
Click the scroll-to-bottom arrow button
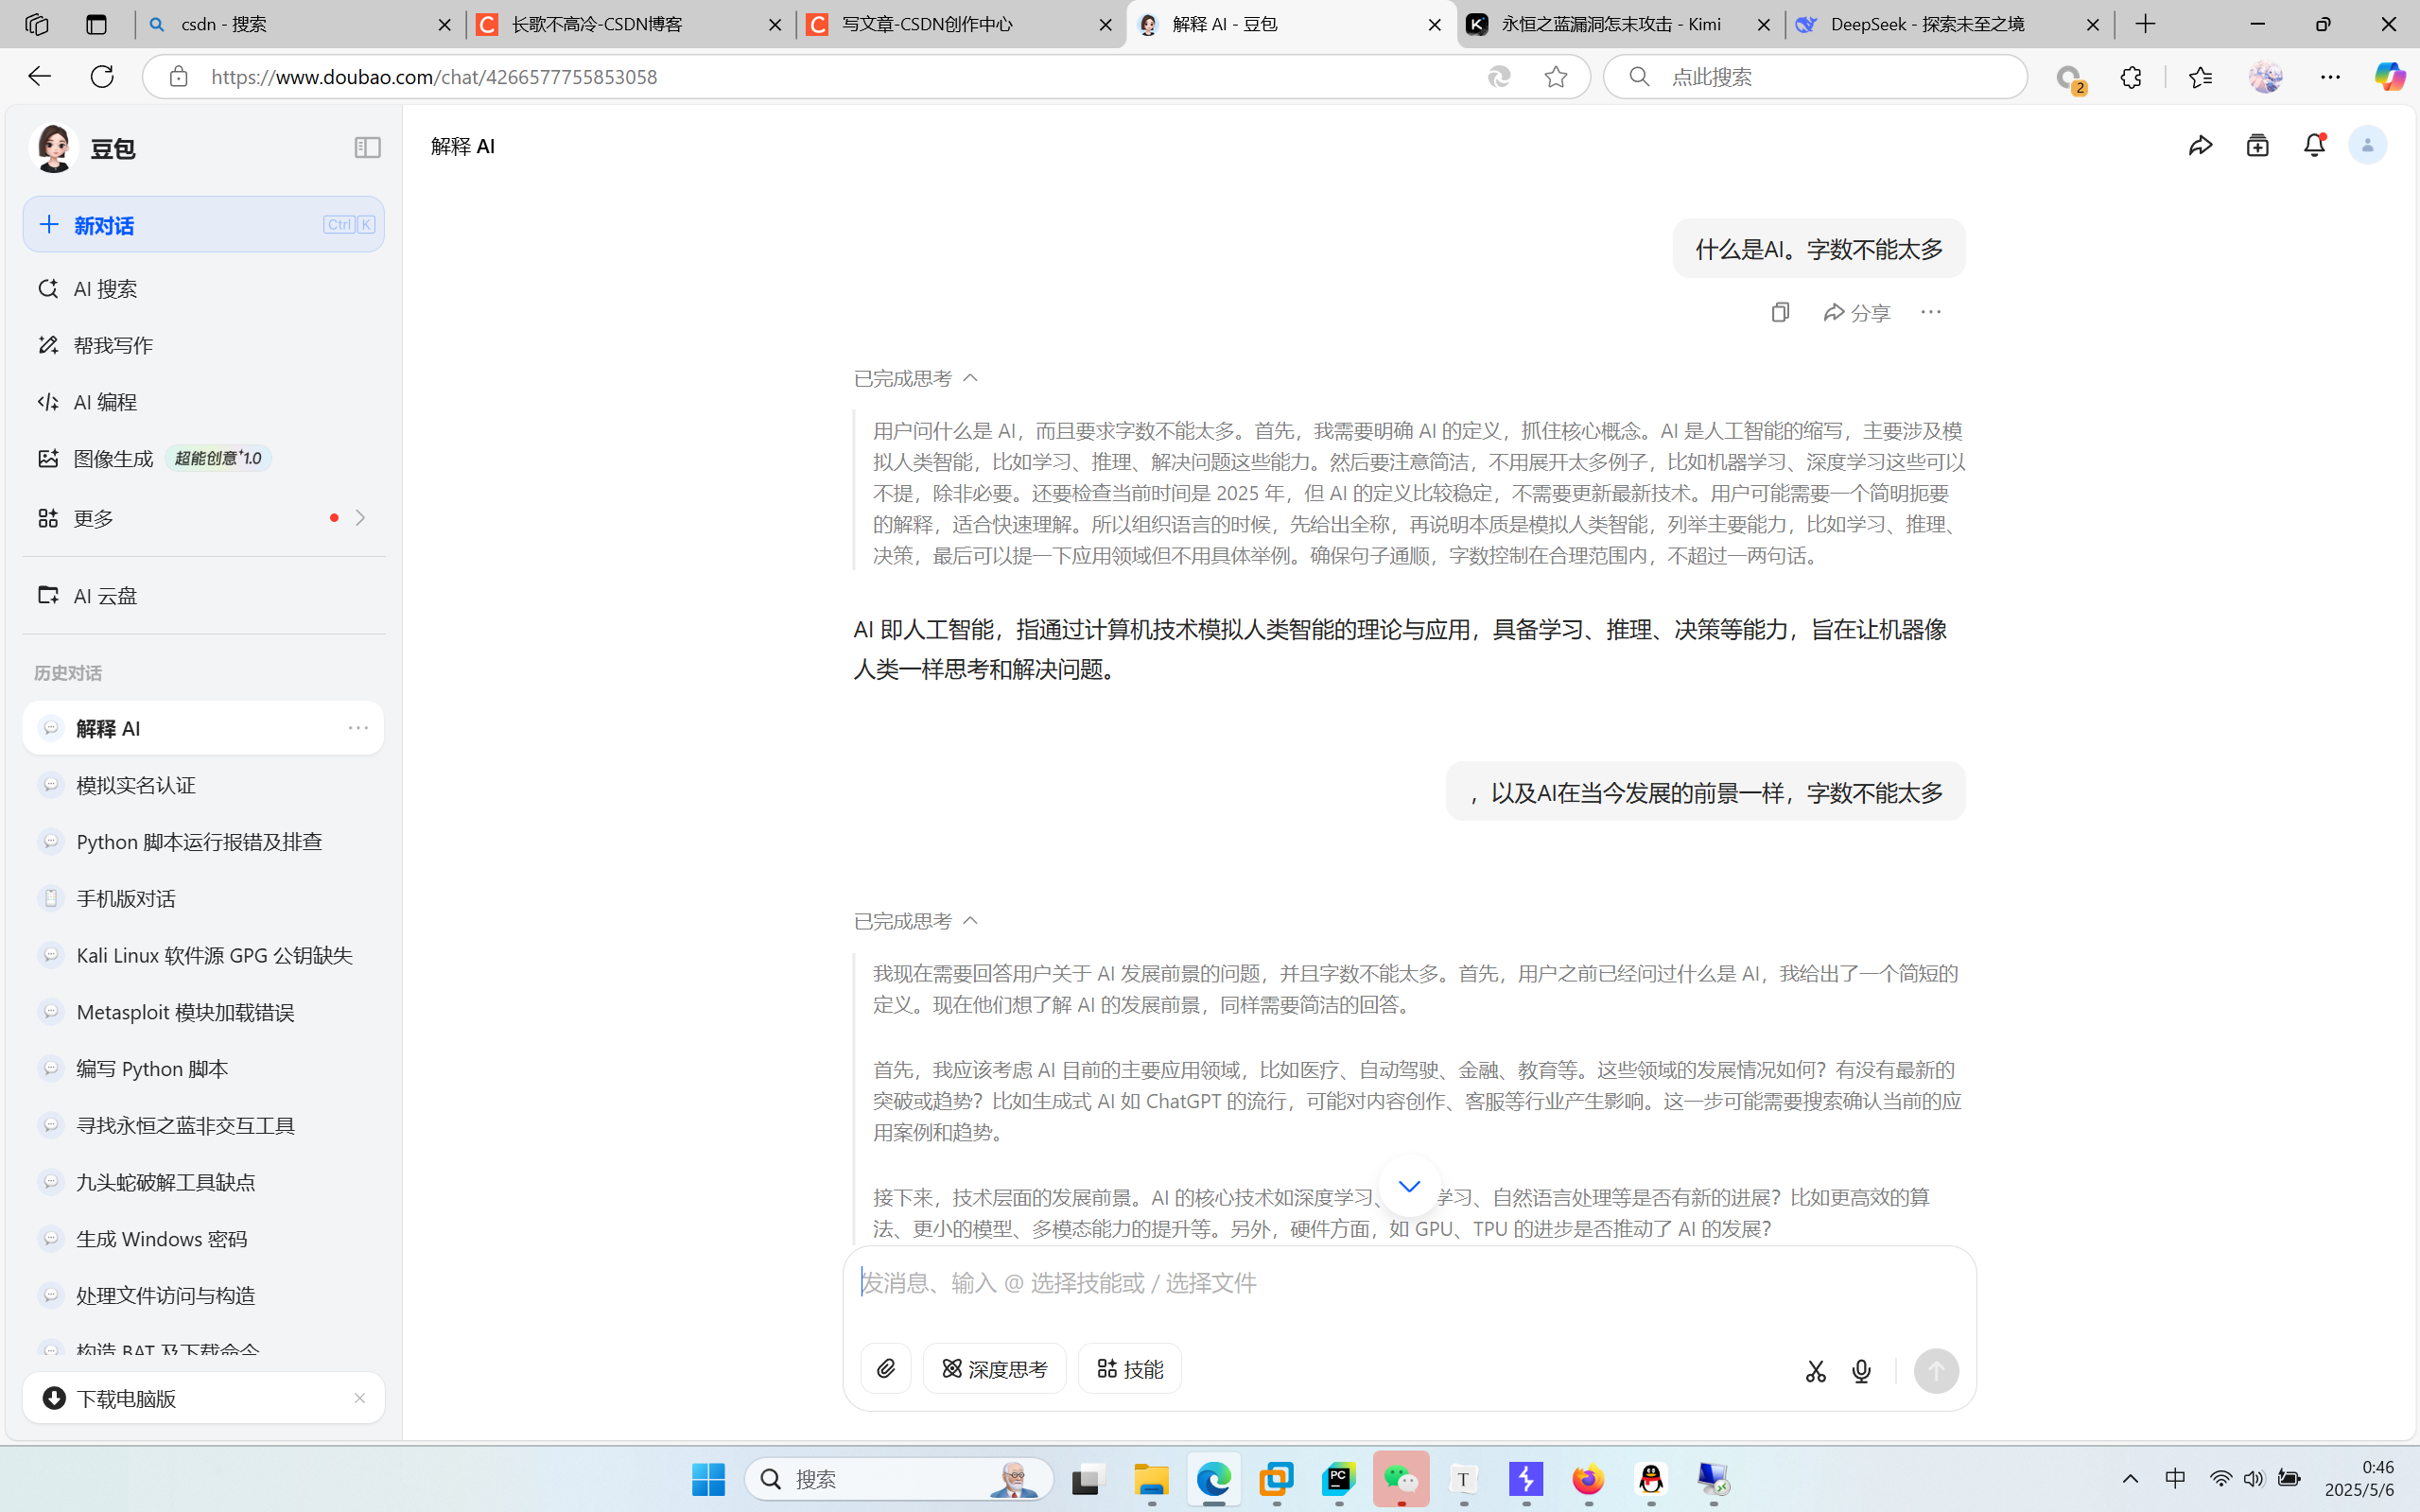coord(1408,1186)
